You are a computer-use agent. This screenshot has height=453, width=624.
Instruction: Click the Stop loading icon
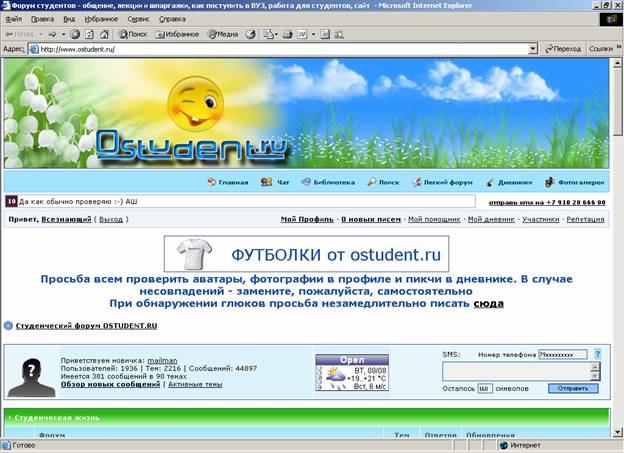tap(75, 34)
